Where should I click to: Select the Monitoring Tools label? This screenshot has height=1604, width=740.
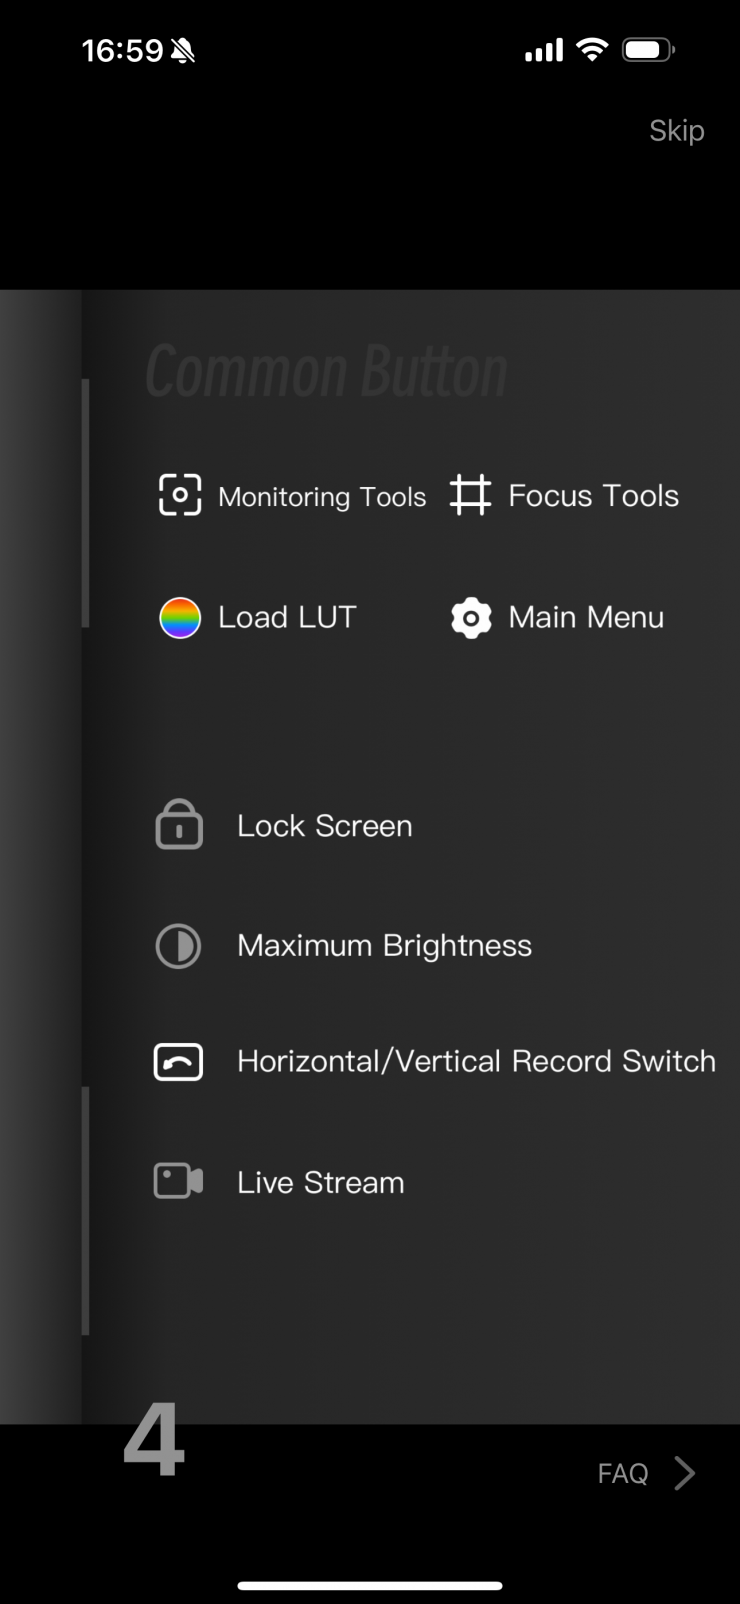(322, 497)
